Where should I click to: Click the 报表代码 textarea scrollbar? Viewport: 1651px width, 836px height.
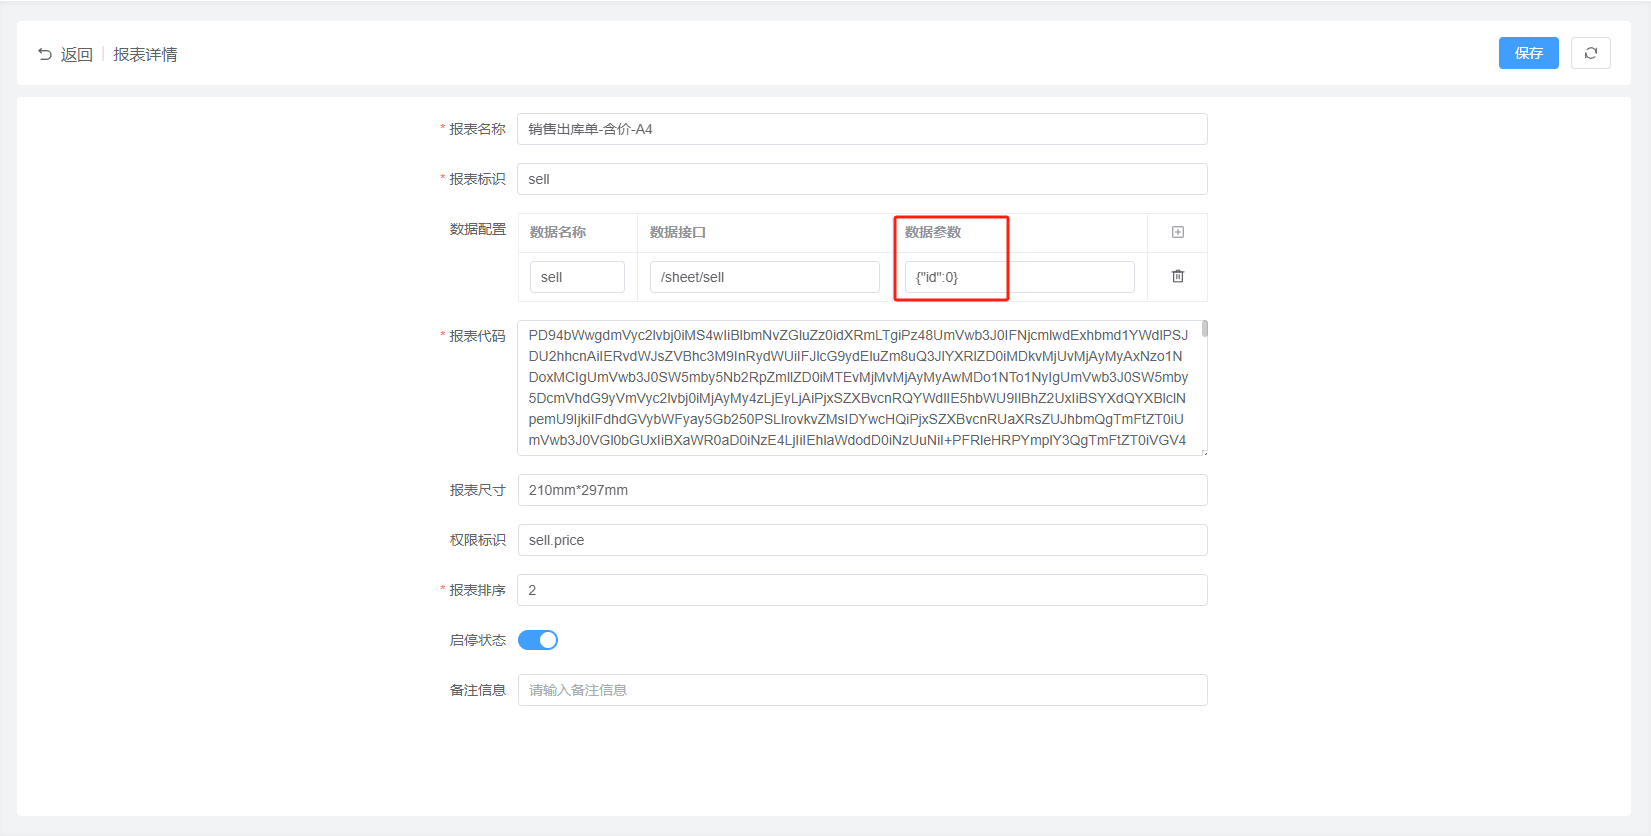[x=1204, y=329]
